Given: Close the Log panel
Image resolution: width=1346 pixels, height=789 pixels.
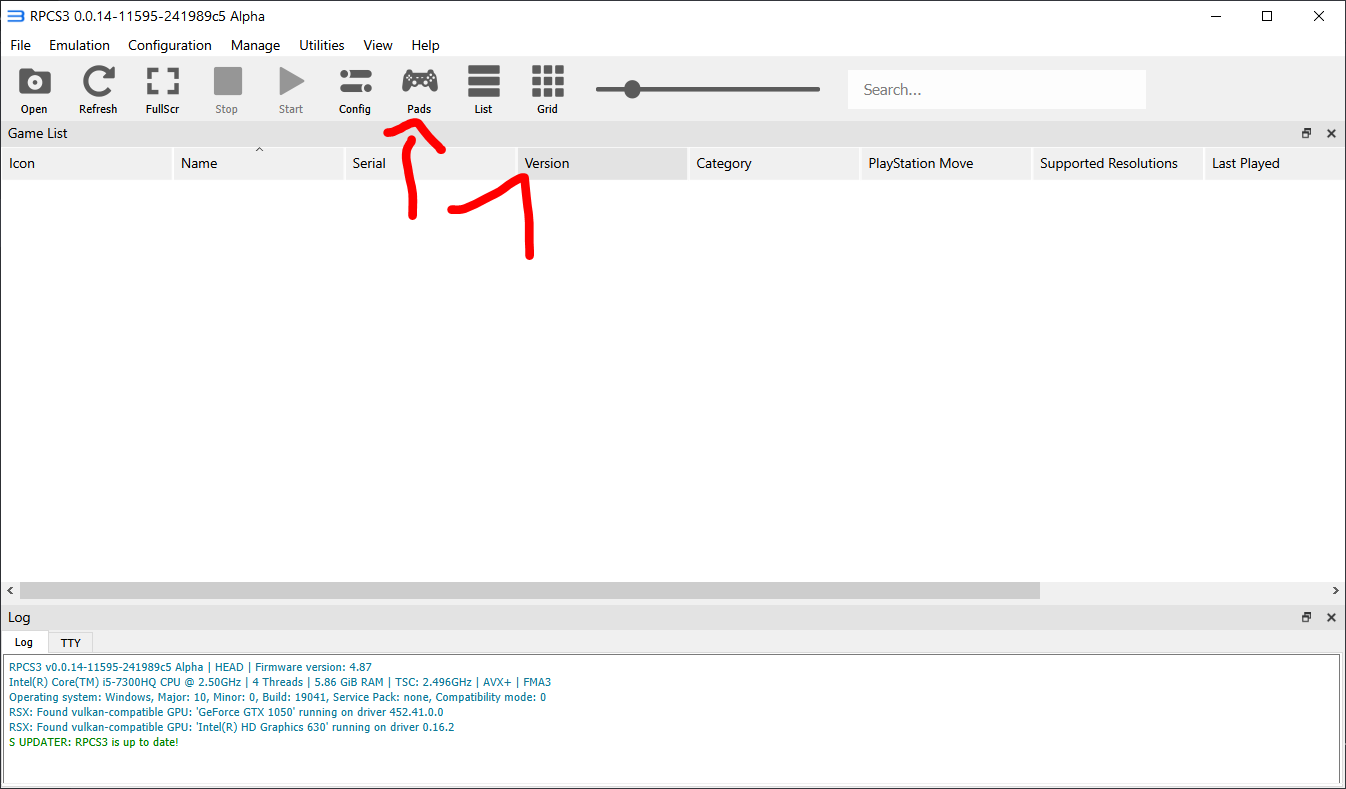Looking at the screenshot, I should pyautogui.click(x=1331, y=618).
